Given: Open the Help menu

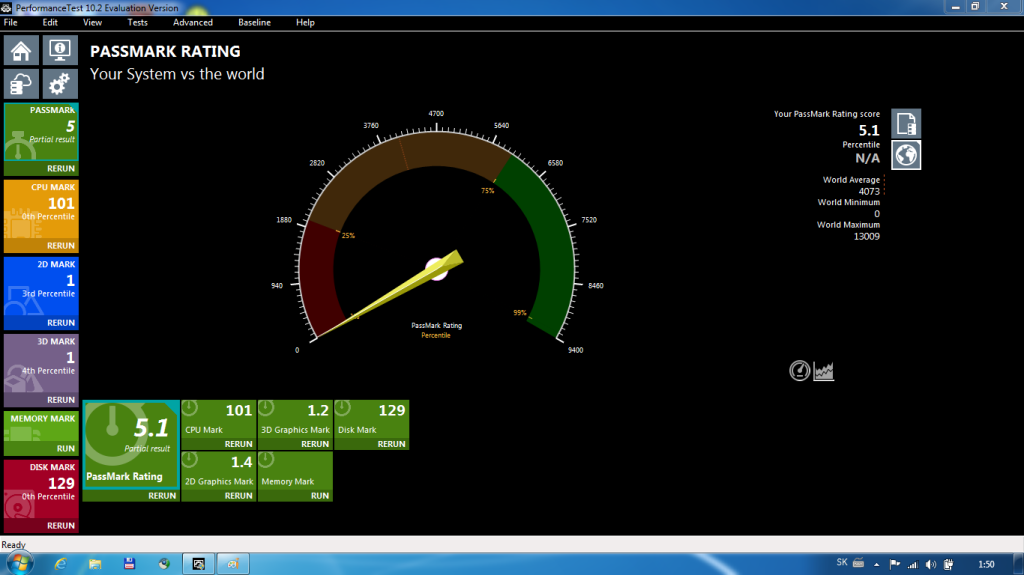Looking at the screenshot, I should 305,22.
